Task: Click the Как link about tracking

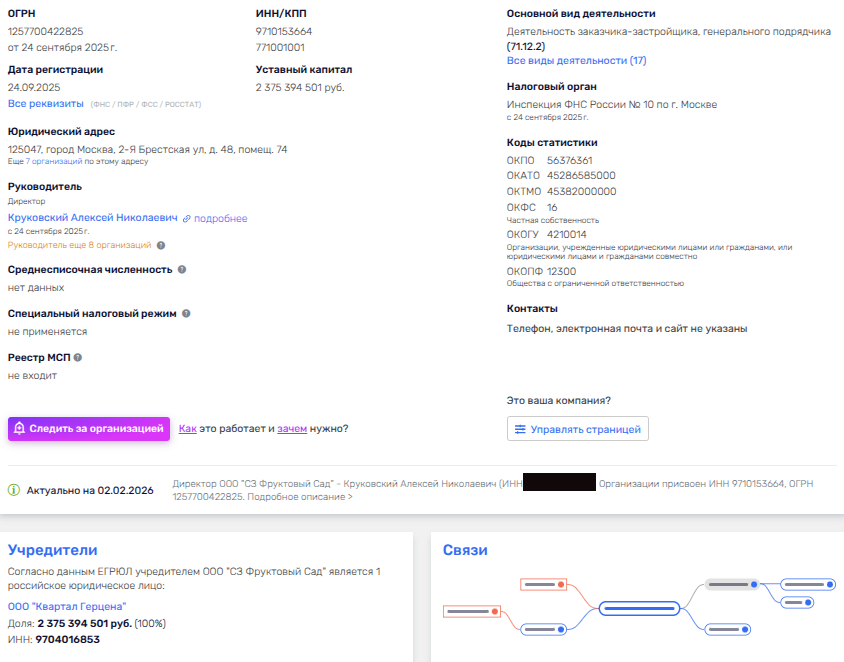Action: 187,429
